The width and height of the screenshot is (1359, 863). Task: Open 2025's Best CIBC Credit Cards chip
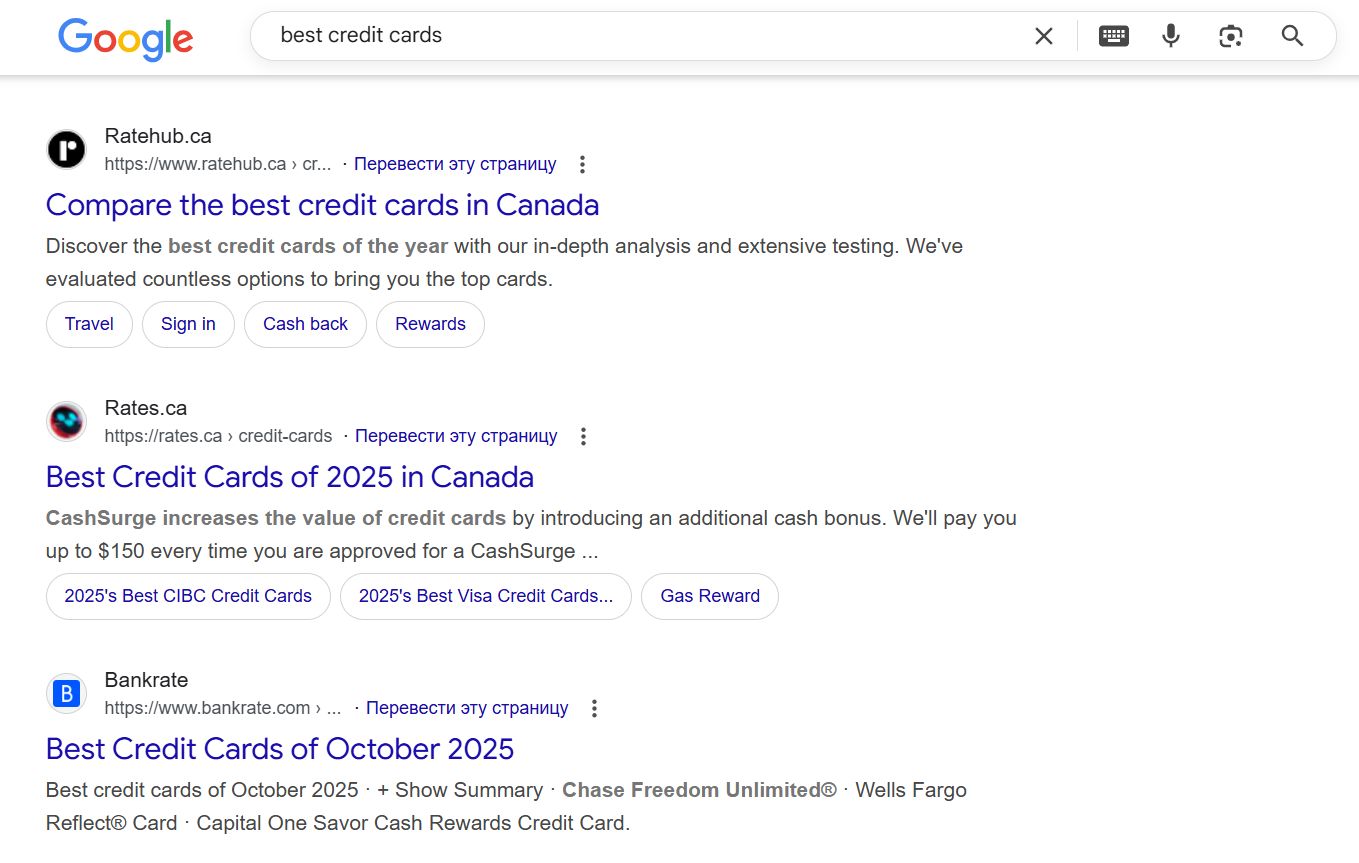tap(188, 596)
